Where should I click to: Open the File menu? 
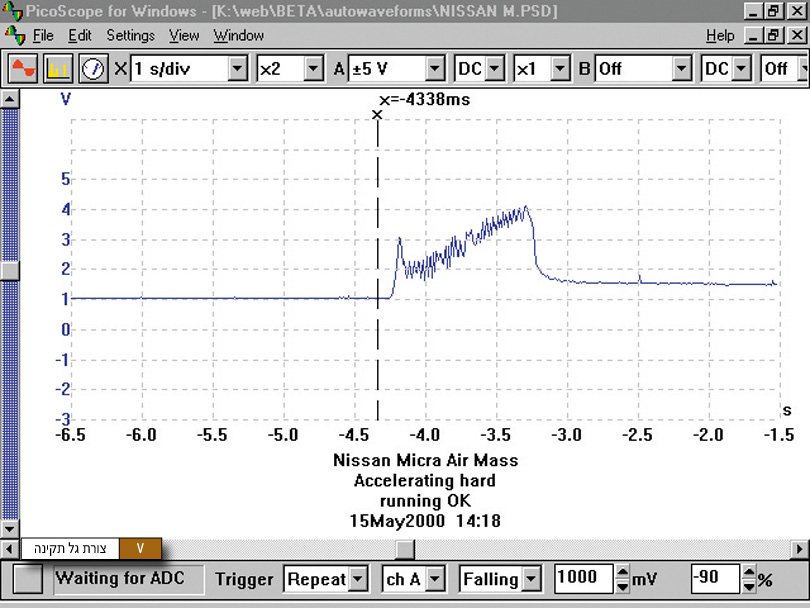pyautogui.click(x=43, y=35)
